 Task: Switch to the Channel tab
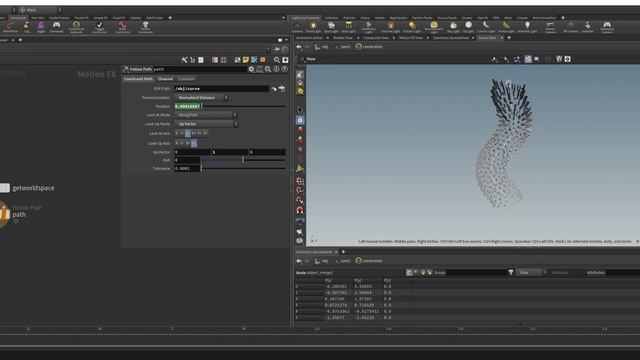pos(165,79)
